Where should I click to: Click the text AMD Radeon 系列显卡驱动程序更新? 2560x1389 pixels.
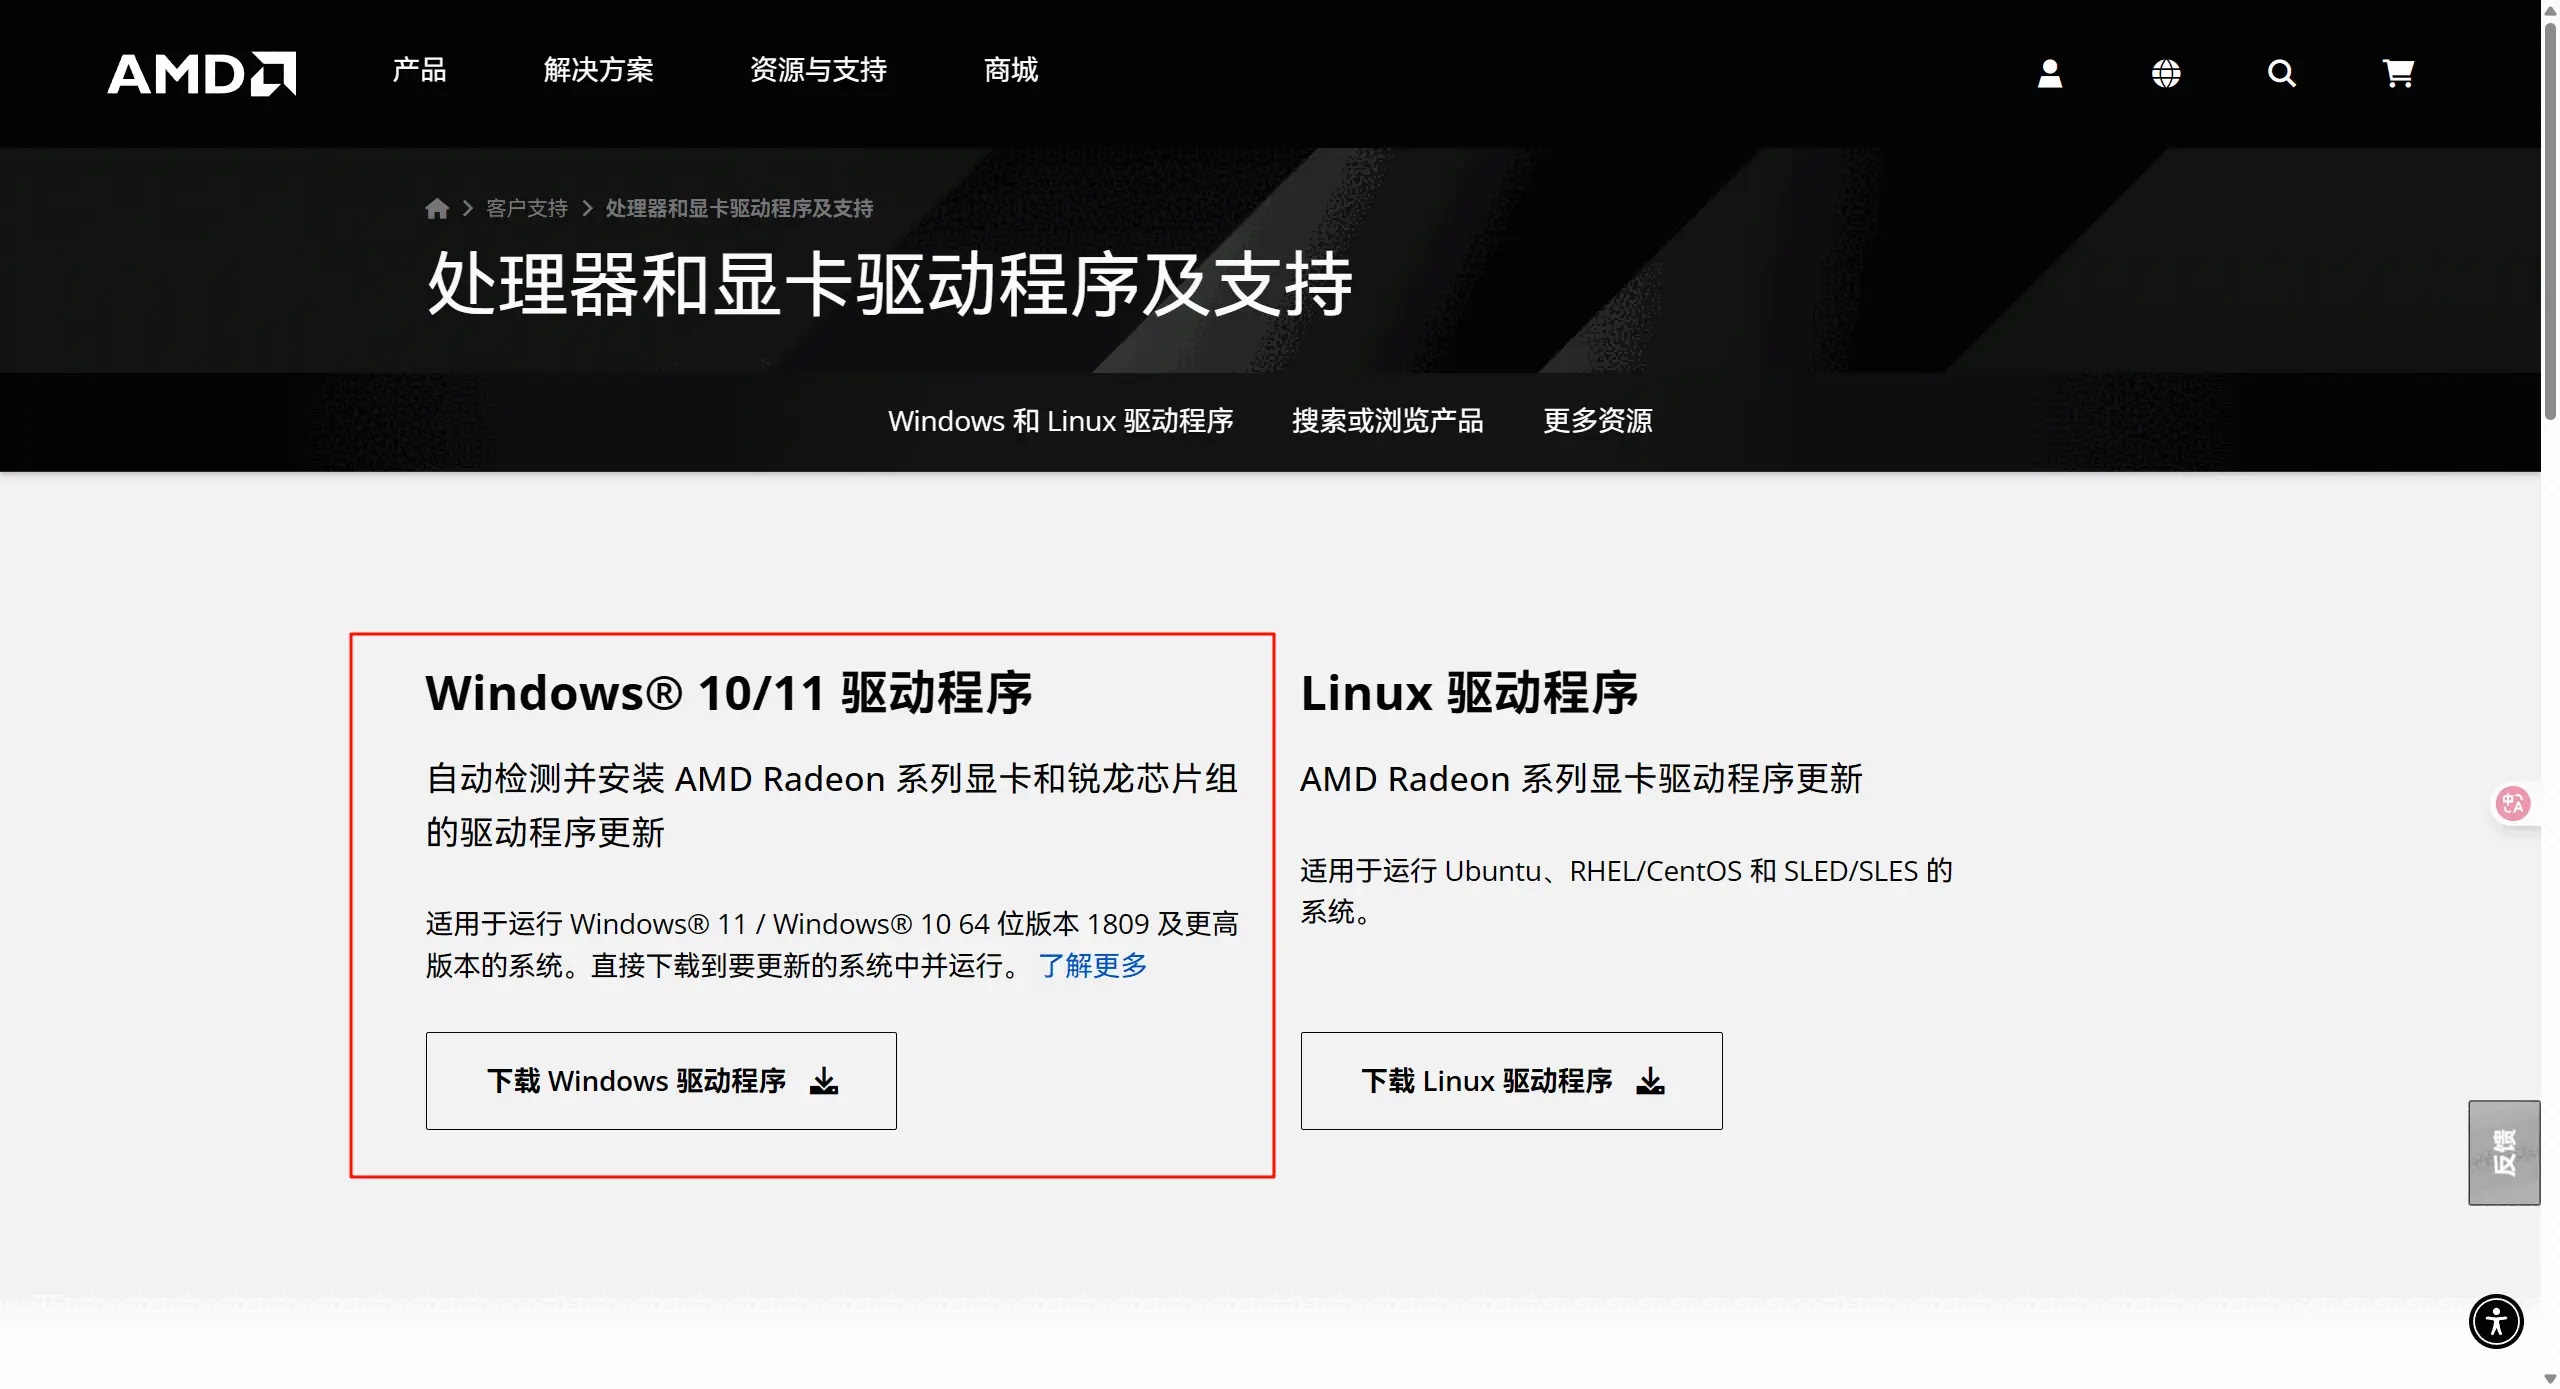point(1581,779)
